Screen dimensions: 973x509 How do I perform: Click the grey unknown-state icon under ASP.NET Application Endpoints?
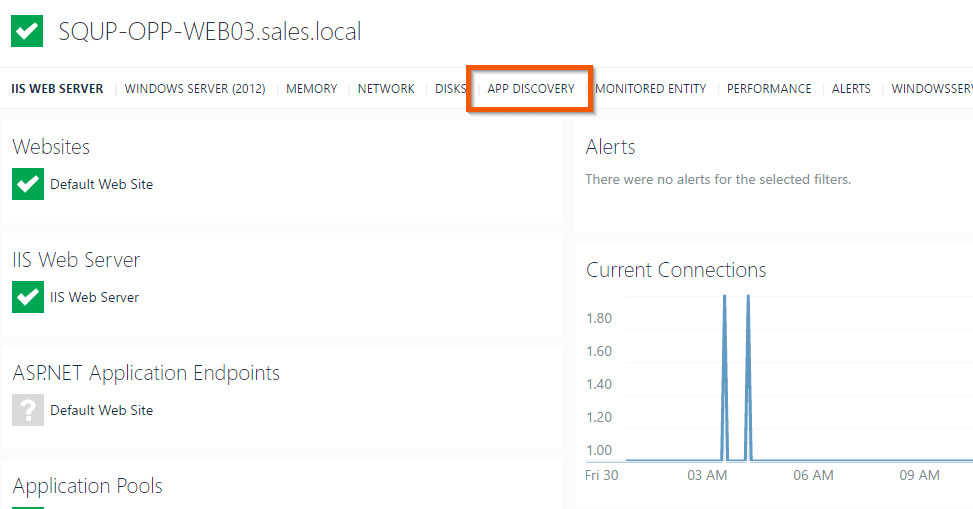(28, 410)
